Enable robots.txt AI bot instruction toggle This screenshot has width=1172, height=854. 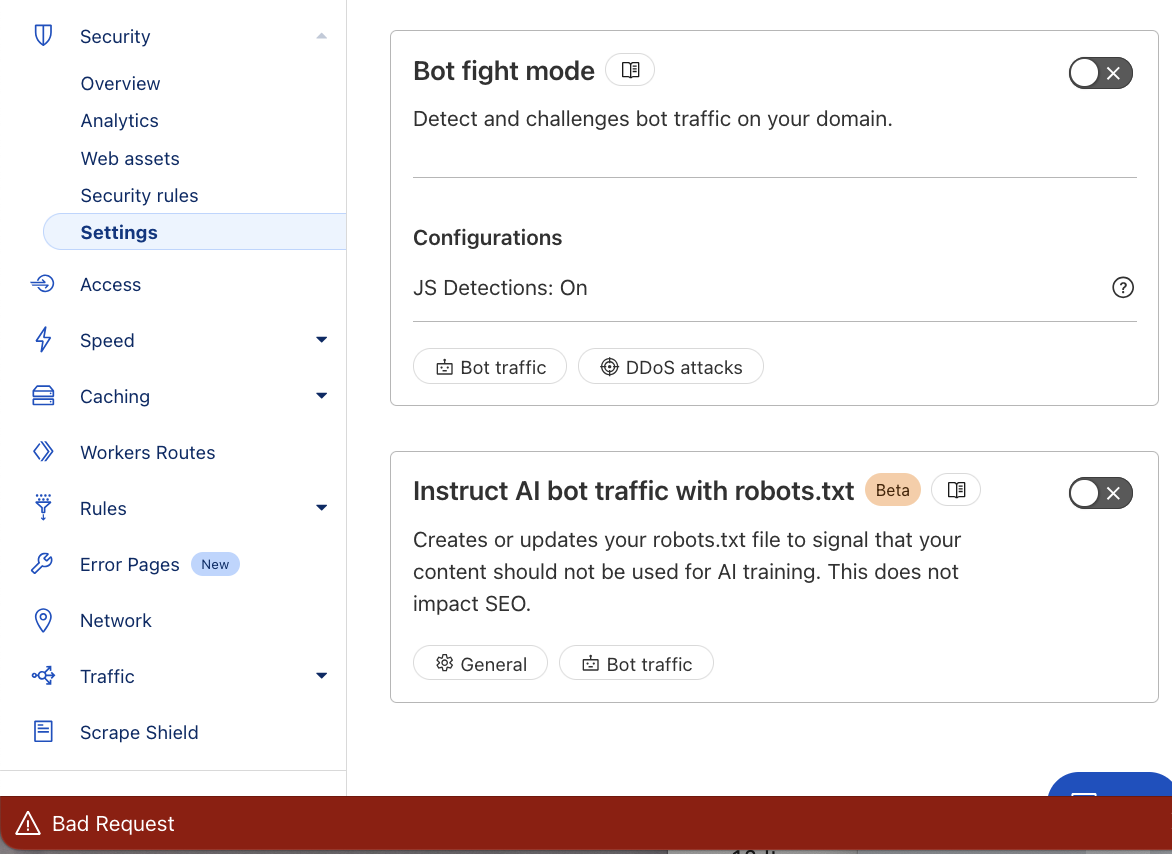point(1100,493)
